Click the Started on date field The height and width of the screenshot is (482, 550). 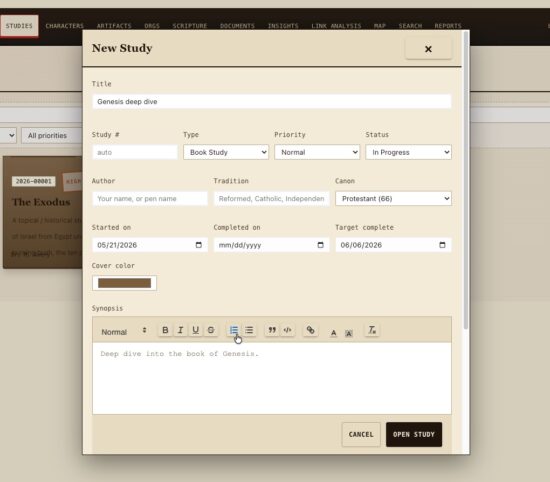(150, 245)
